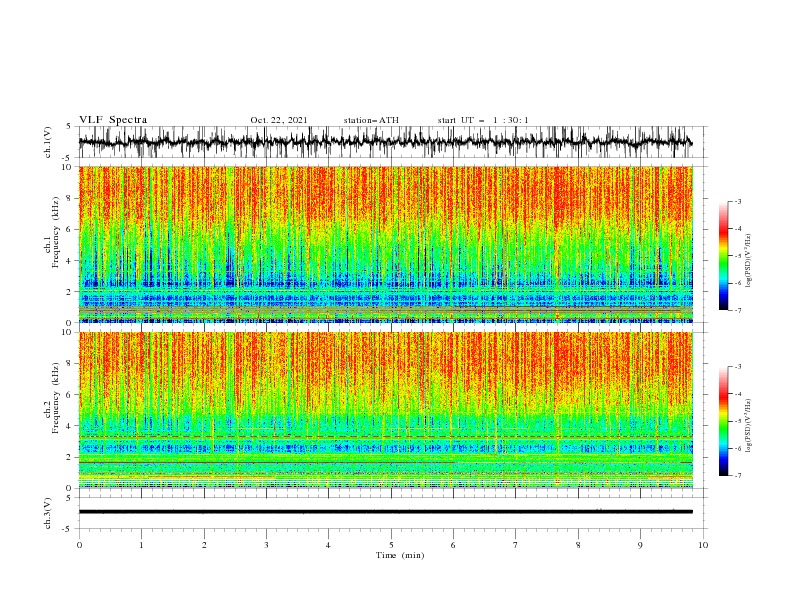Click the ch.1 PSD color scale bar
Image resolution: width=792 pixels, height=612 pixels.
point(723,256)
